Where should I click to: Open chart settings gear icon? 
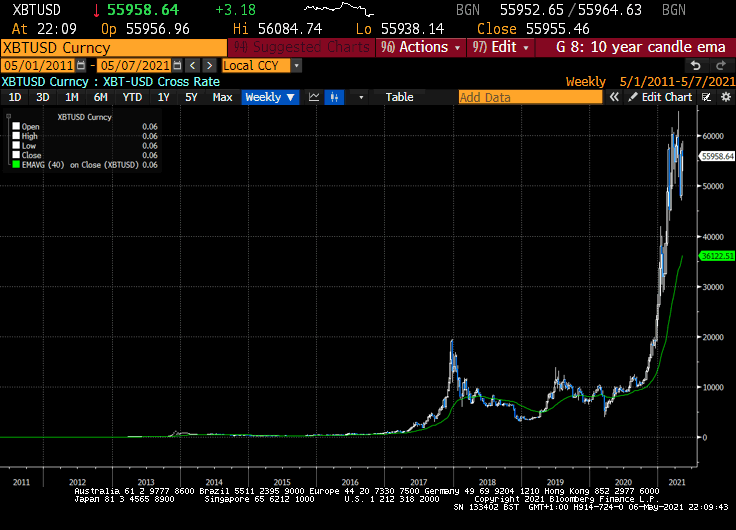pyautogui.click(x=725, y=97)
